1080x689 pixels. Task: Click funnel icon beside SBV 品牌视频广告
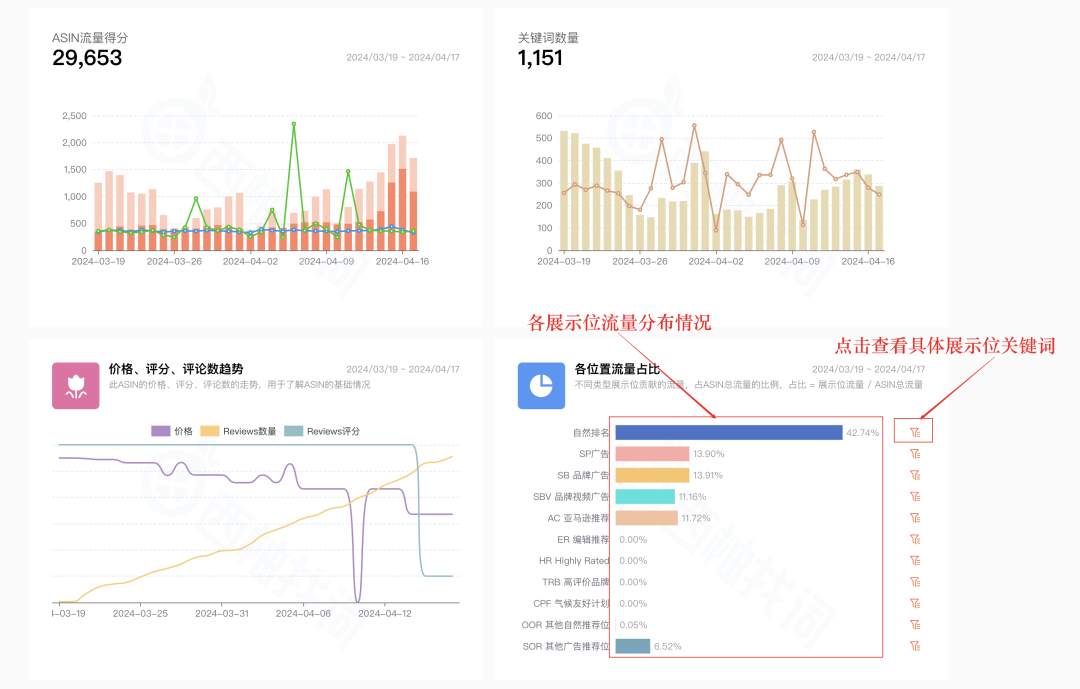coord(915,496)
